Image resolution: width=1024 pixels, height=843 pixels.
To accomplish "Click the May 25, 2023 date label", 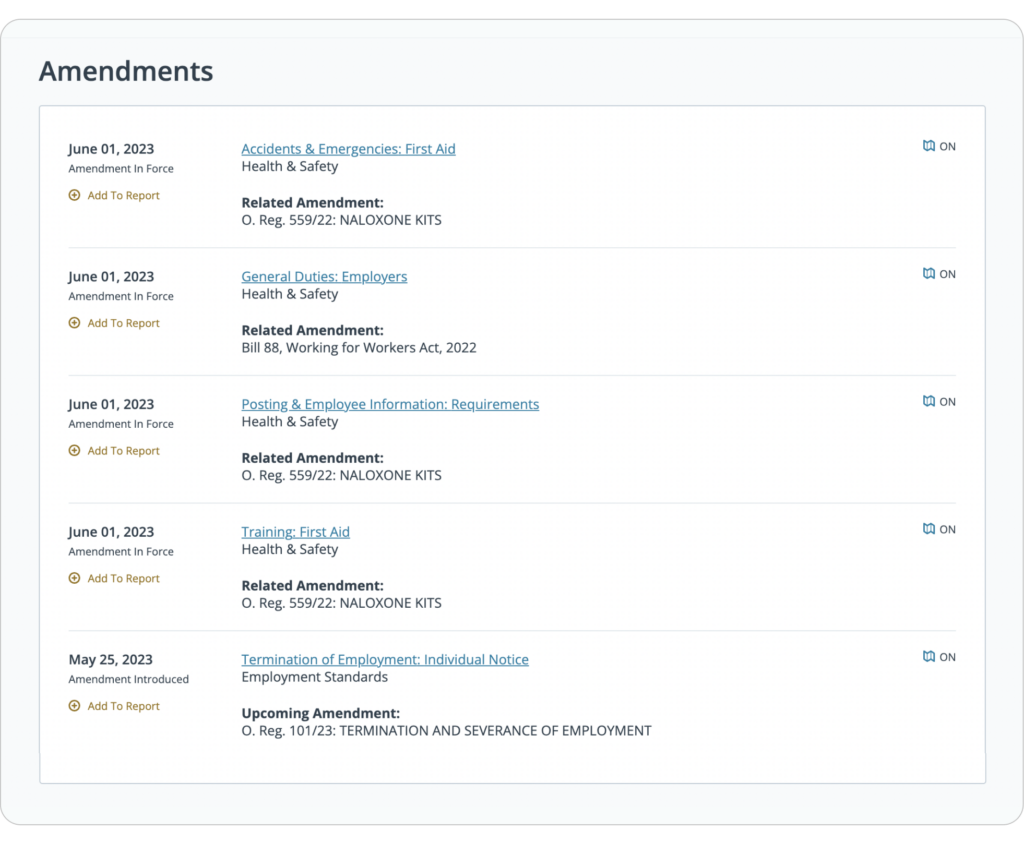I will pyautogui.click(x=111, y=659).
